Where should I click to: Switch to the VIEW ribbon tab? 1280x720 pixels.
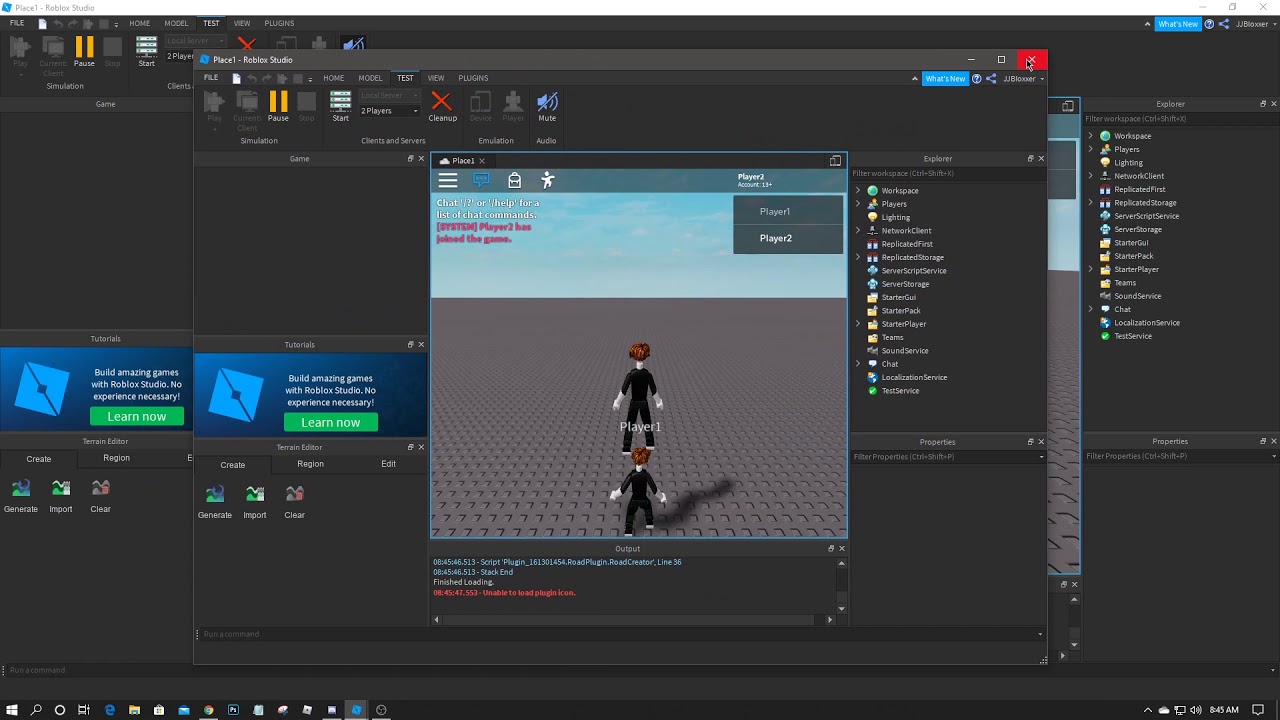tap(436, 78)
